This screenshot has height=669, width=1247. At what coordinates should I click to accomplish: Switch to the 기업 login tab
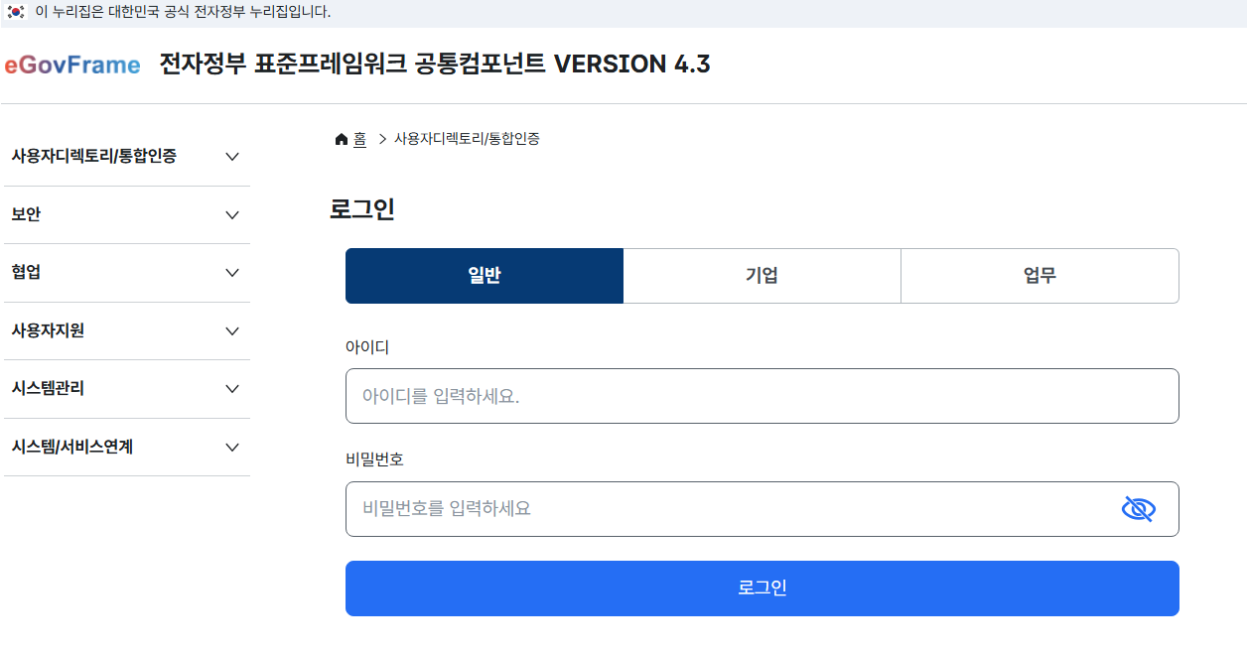(762, 276)
